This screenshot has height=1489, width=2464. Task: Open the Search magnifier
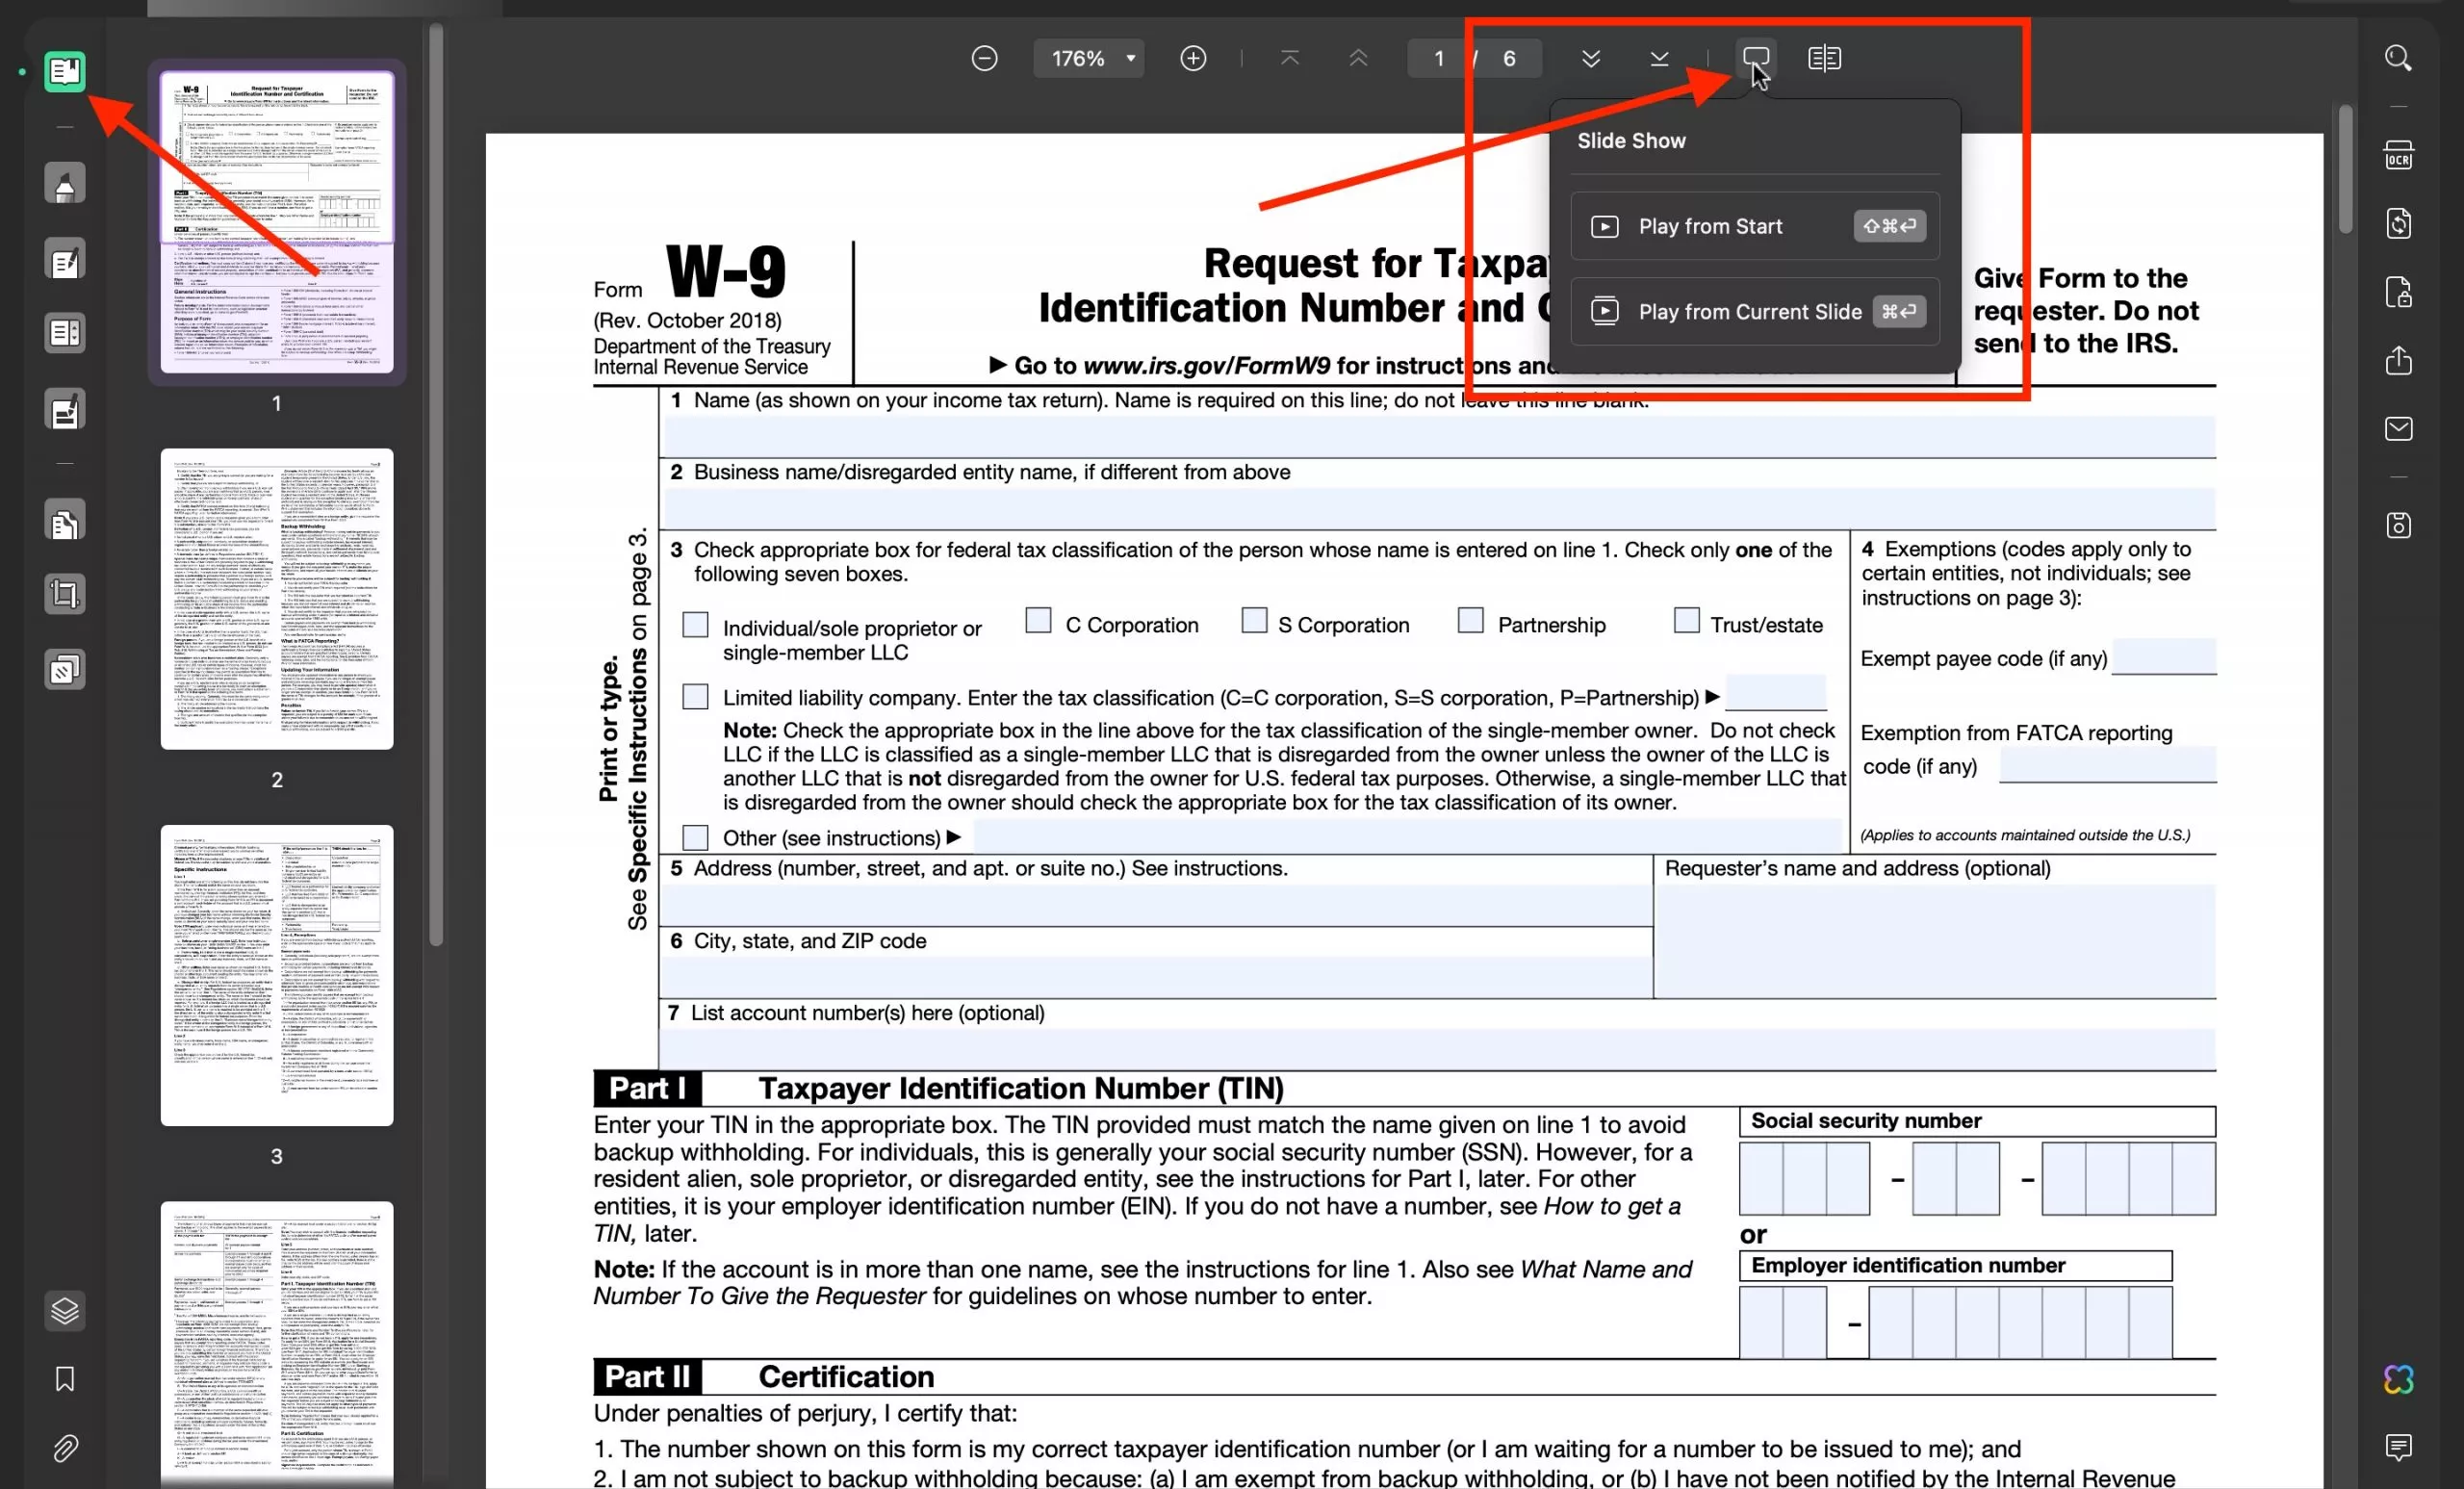(x=2398, y=58)
